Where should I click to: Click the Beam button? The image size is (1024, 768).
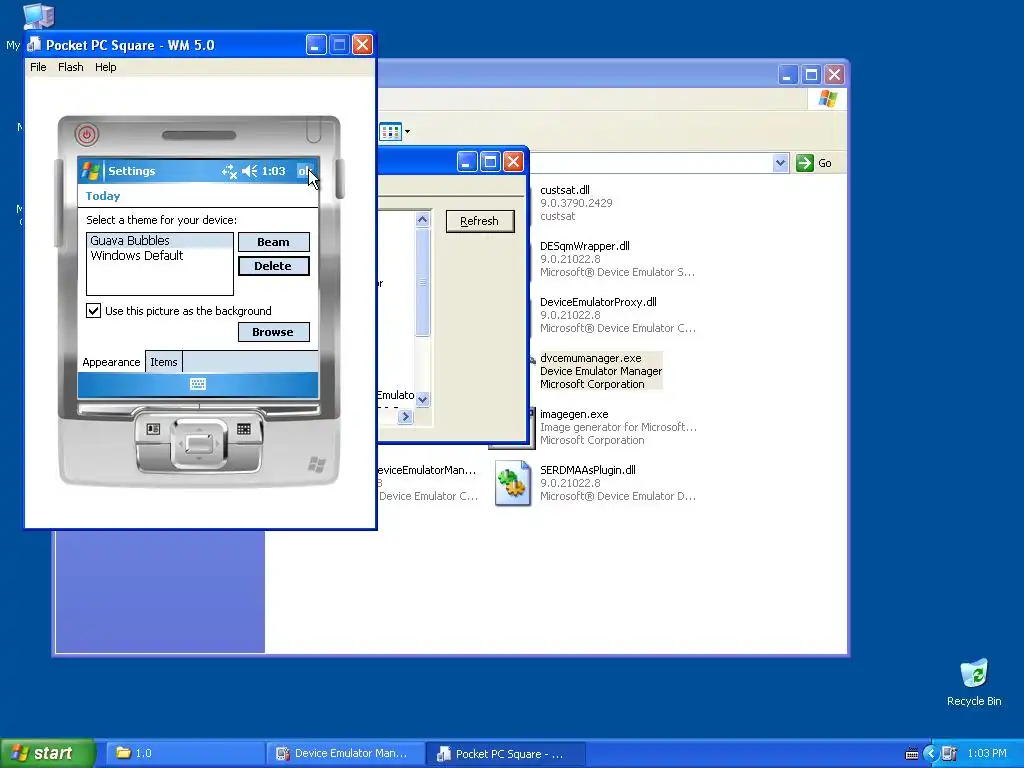[x=274, y=242]
